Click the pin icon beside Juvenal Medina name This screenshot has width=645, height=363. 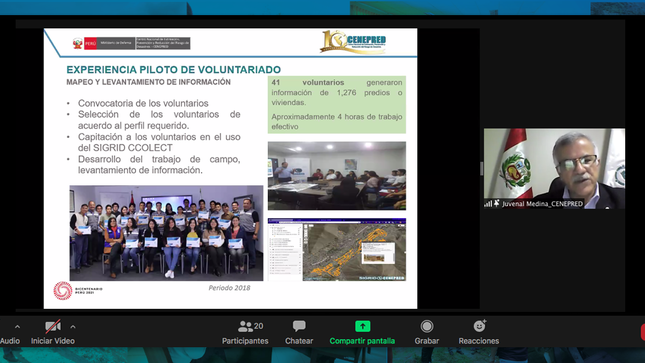pos(497,203)
